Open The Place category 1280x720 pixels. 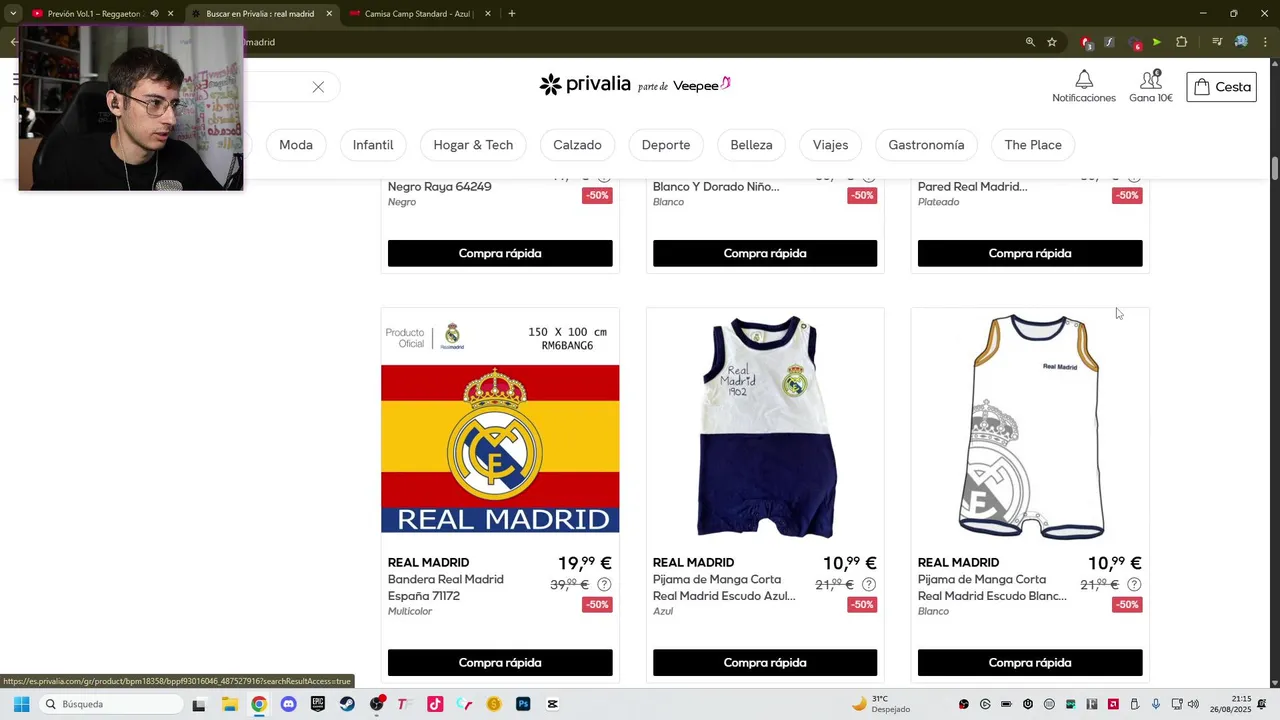pos(1033,145)
